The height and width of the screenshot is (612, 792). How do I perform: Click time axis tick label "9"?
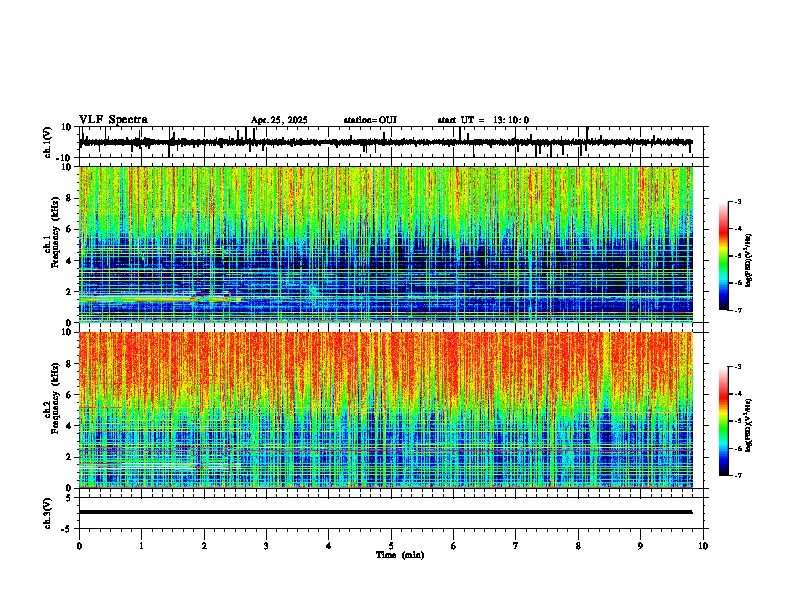click(640, 546)
